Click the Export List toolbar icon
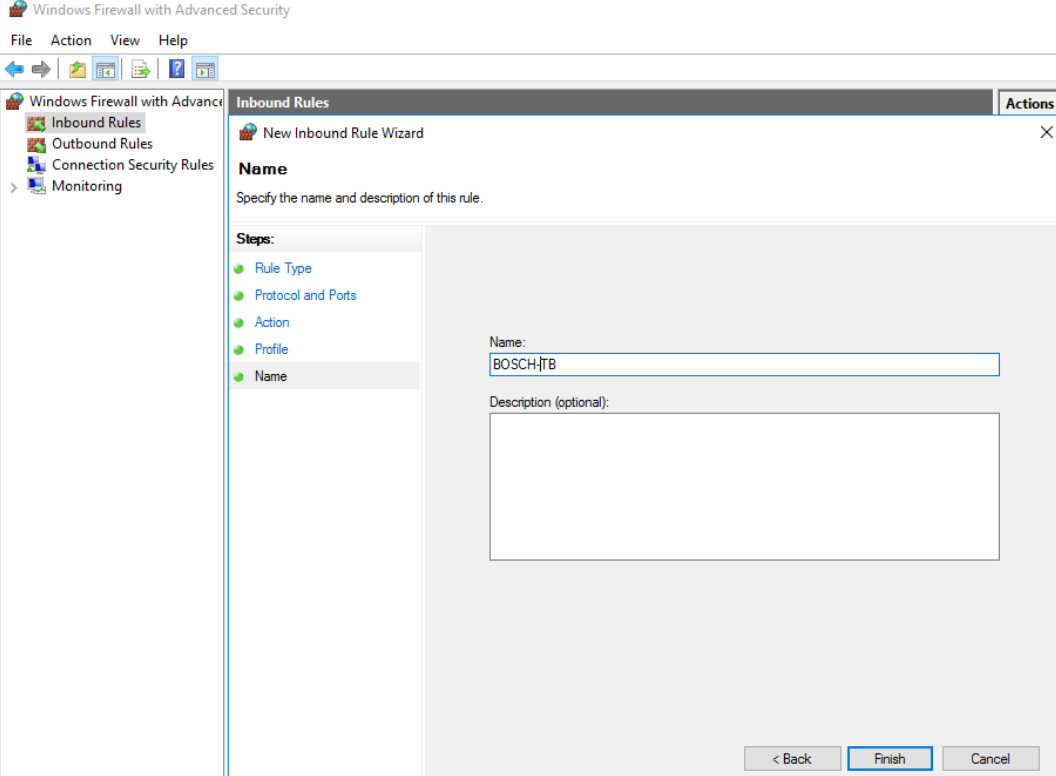This screenshot has width=1056, height=776. (x=140, y=69)
